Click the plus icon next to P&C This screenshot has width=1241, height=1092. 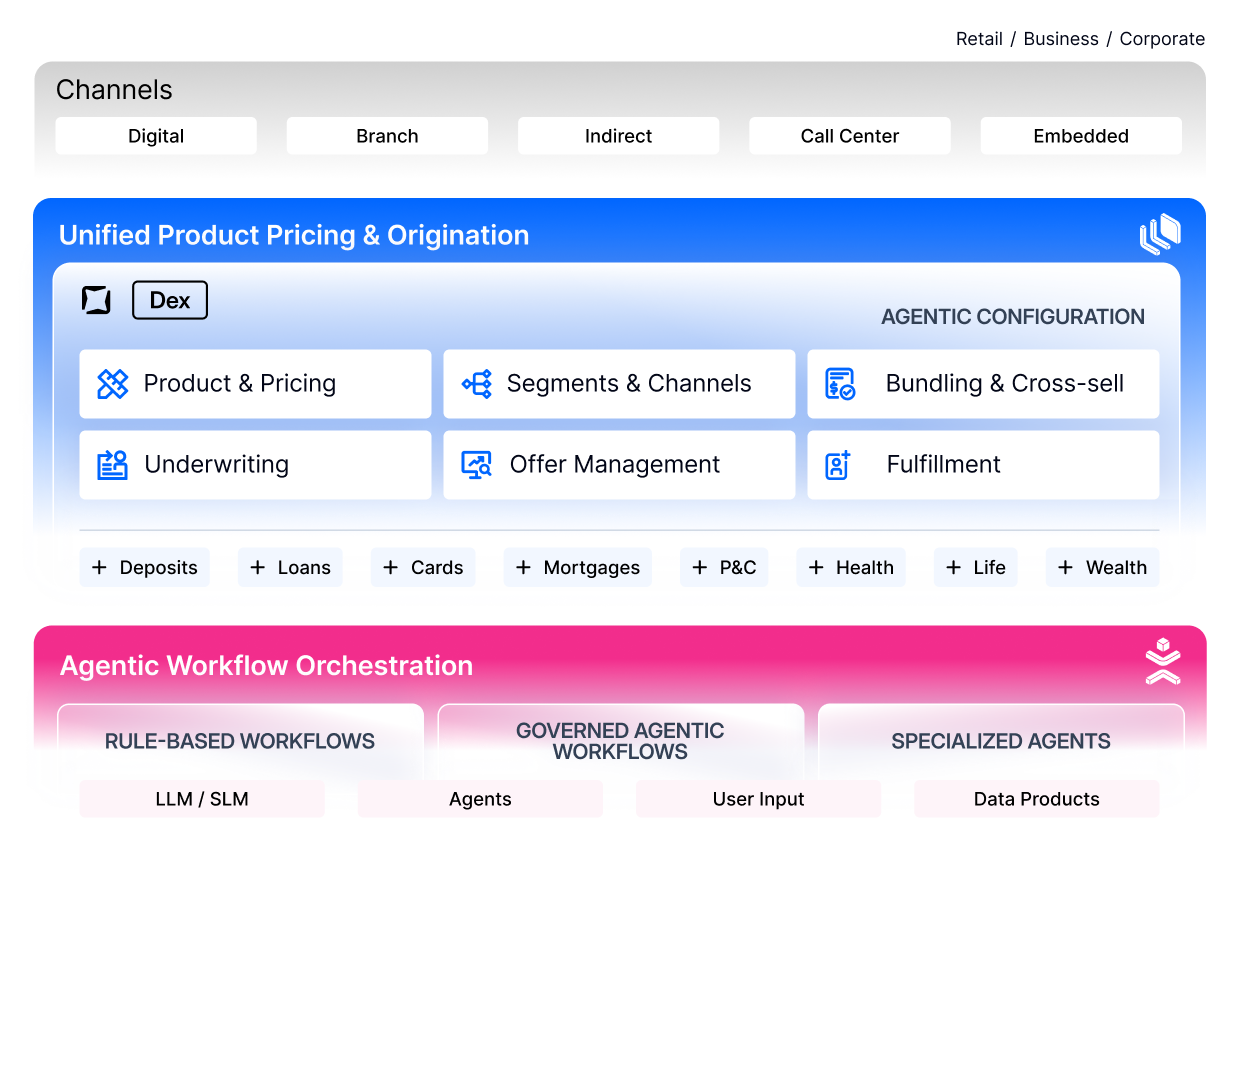coord(699,568)
